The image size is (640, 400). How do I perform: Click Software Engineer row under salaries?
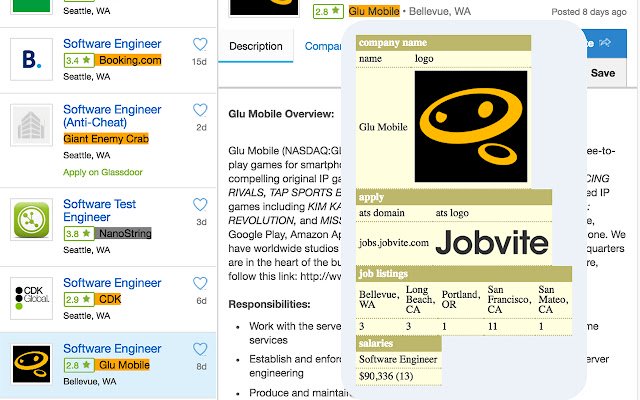(398, 360)
